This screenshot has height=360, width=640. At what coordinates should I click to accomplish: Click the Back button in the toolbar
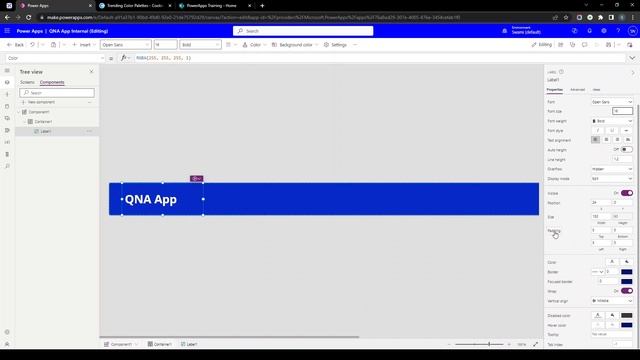pos(16,45)
